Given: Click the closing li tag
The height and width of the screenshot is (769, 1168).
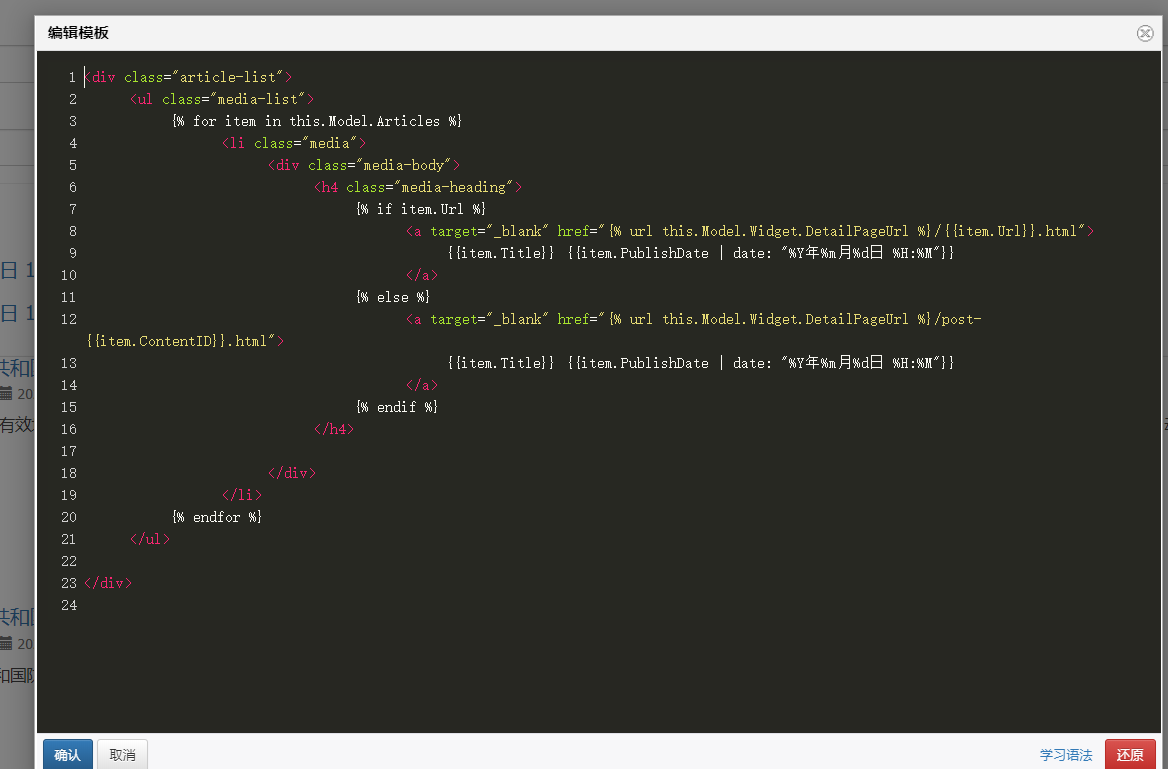Looking at the screenshot, I should 242,495.
